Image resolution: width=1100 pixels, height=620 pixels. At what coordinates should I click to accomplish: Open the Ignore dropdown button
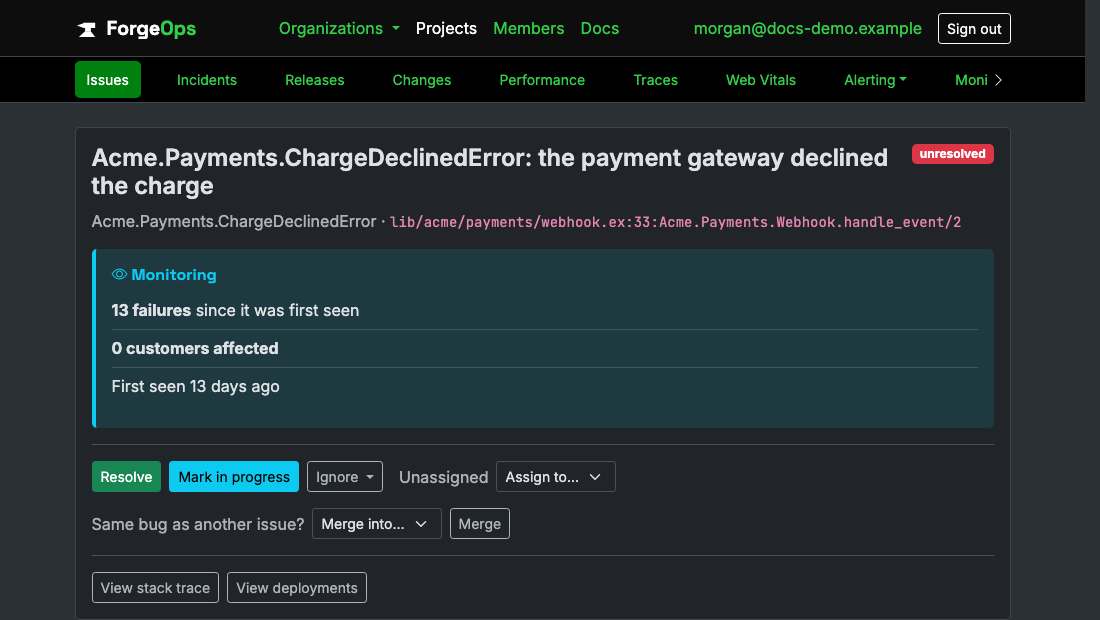[x=344, y=477]
